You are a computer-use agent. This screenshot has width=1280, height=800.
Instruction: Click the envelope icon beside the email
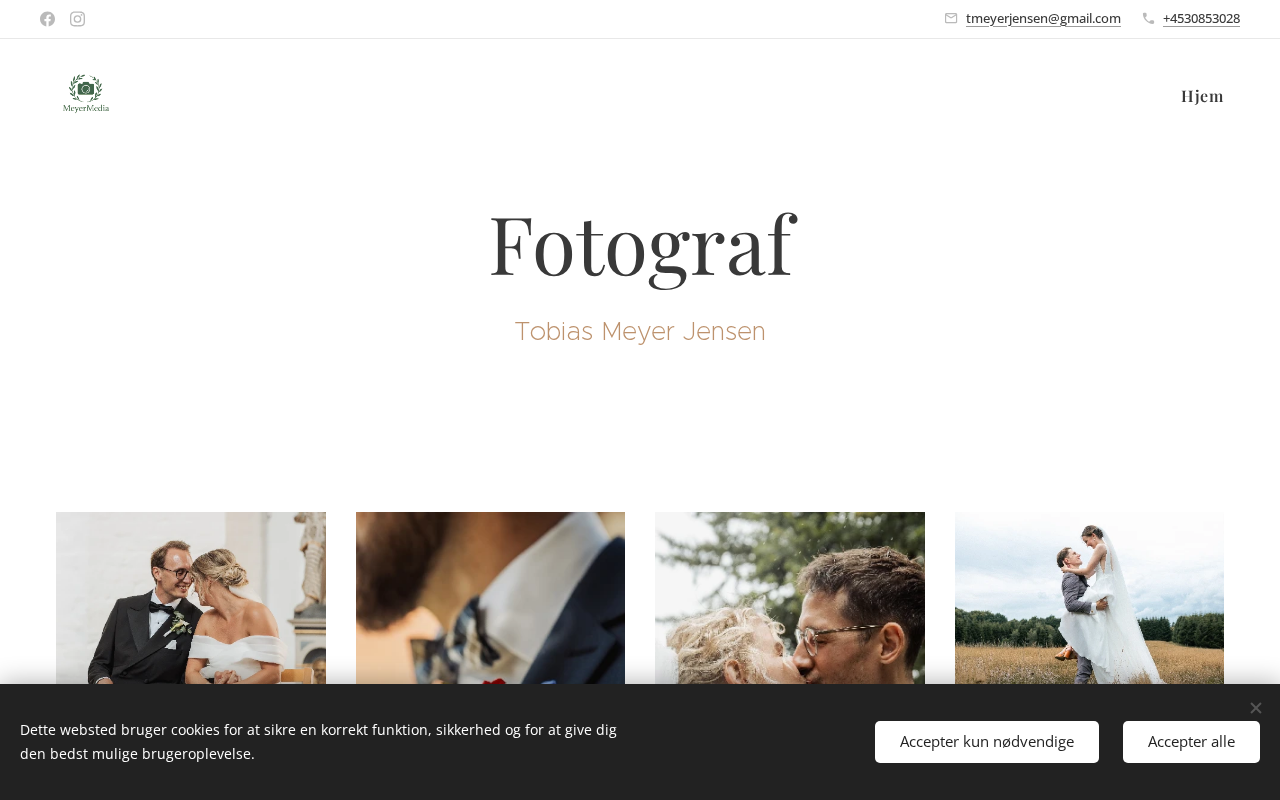(x=951, y=18)
